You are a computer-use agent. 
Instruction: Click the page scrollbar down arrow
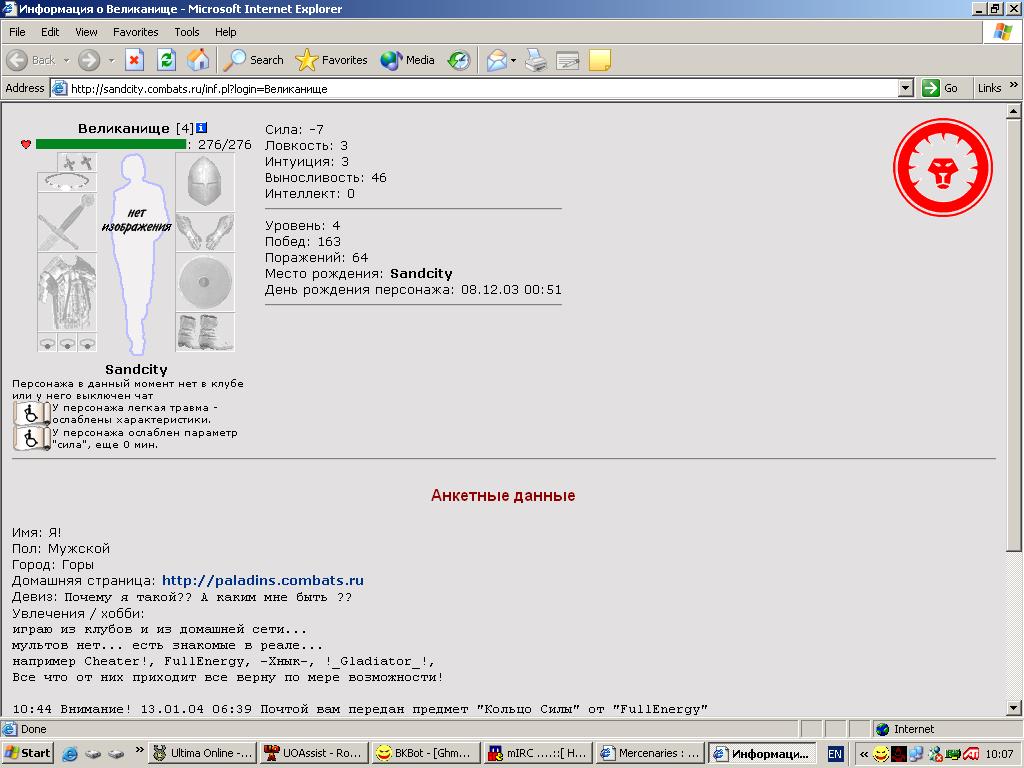tap(1013, 707)
